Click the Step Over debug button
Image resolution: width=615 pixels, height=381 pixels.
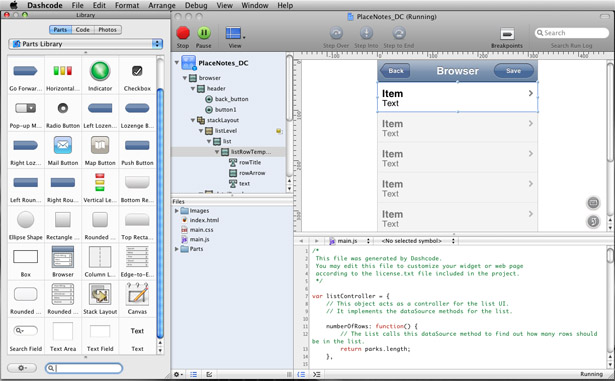pos(336,33)
